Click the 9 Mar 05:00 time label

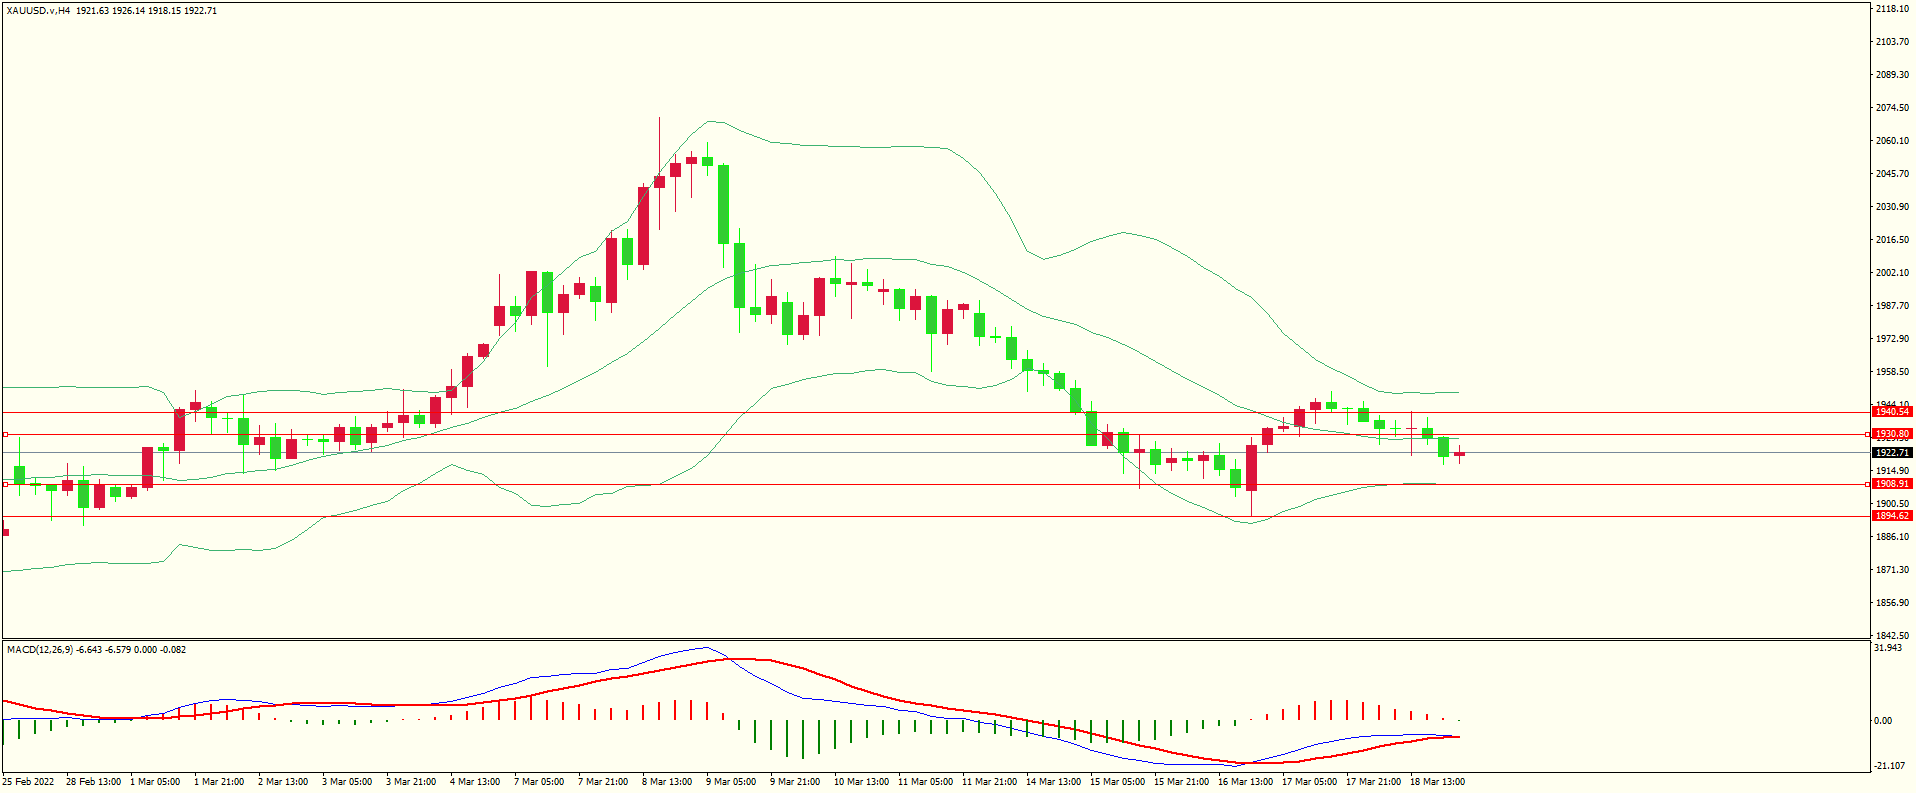[731, 782]
